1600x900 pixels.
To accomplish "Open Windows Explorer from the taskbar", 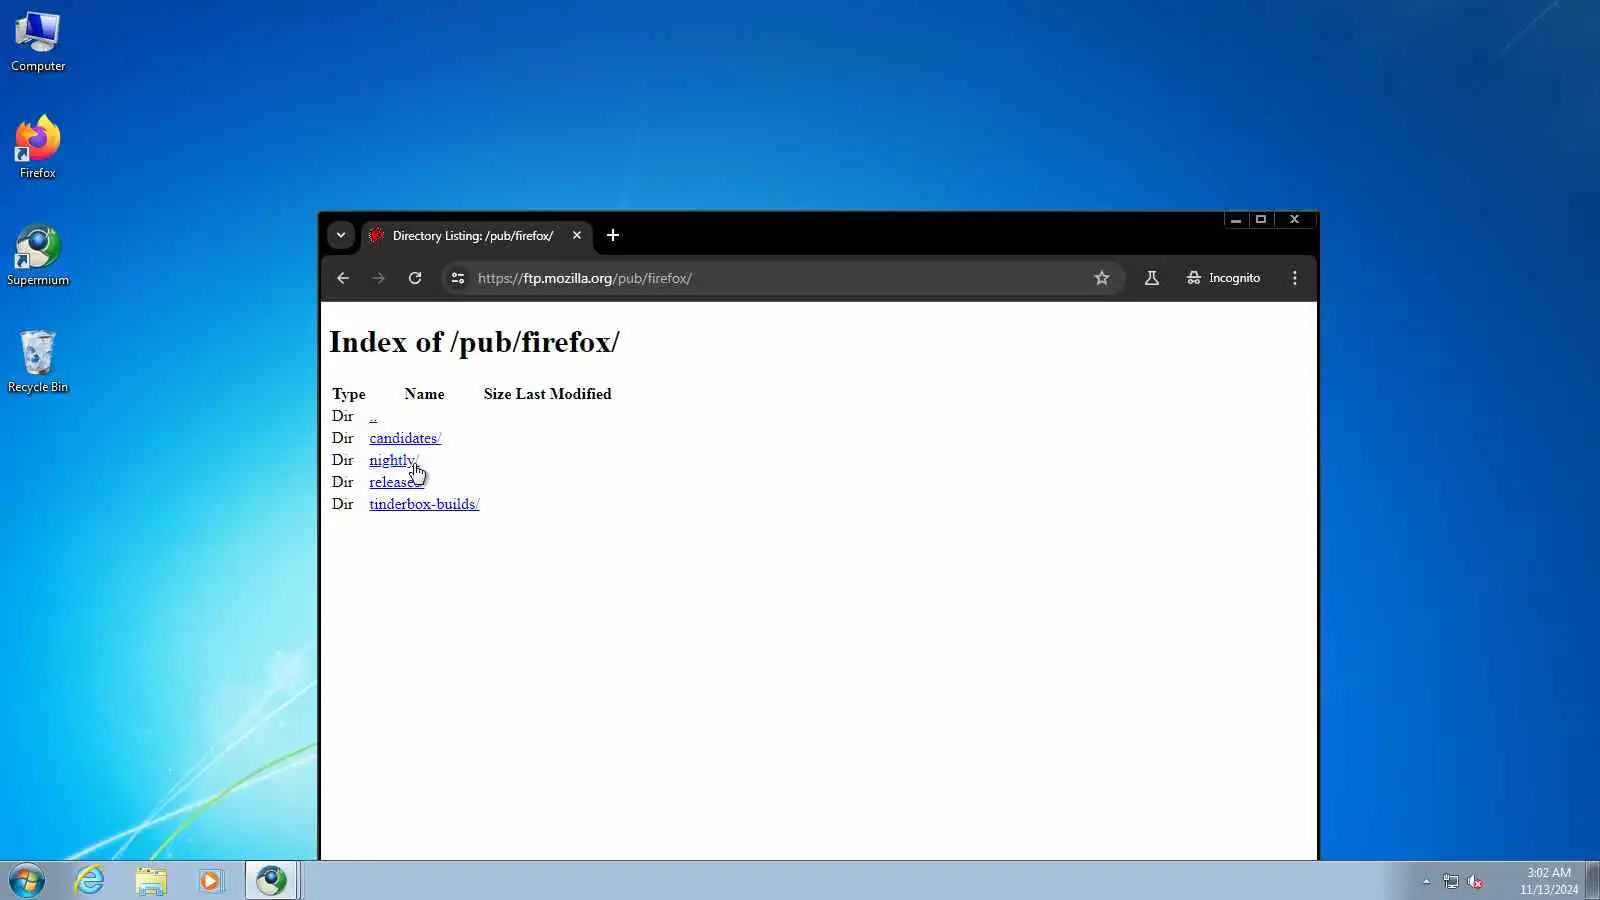I will point(151,881).
